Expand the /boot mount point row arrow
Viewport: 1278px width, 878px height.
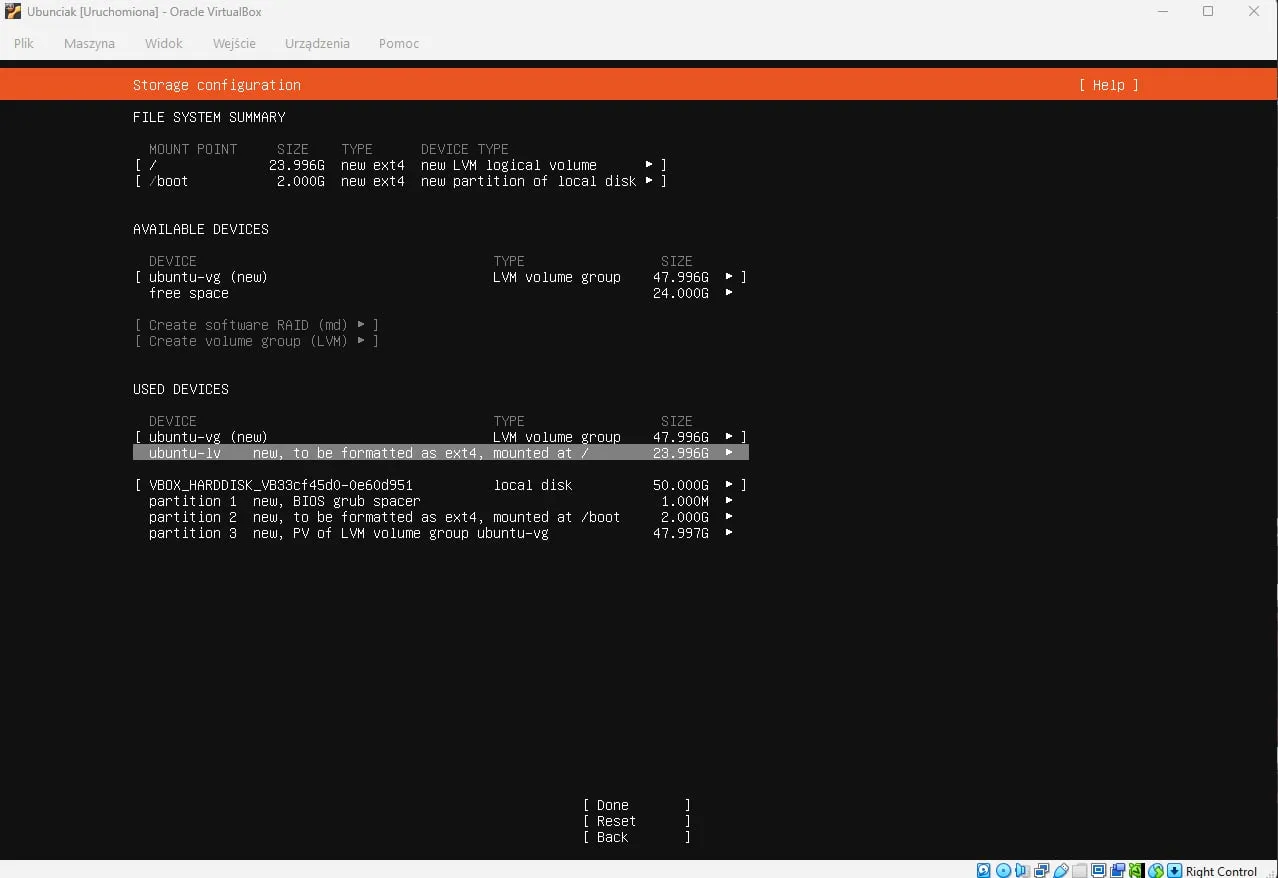(x=649, y=181)
